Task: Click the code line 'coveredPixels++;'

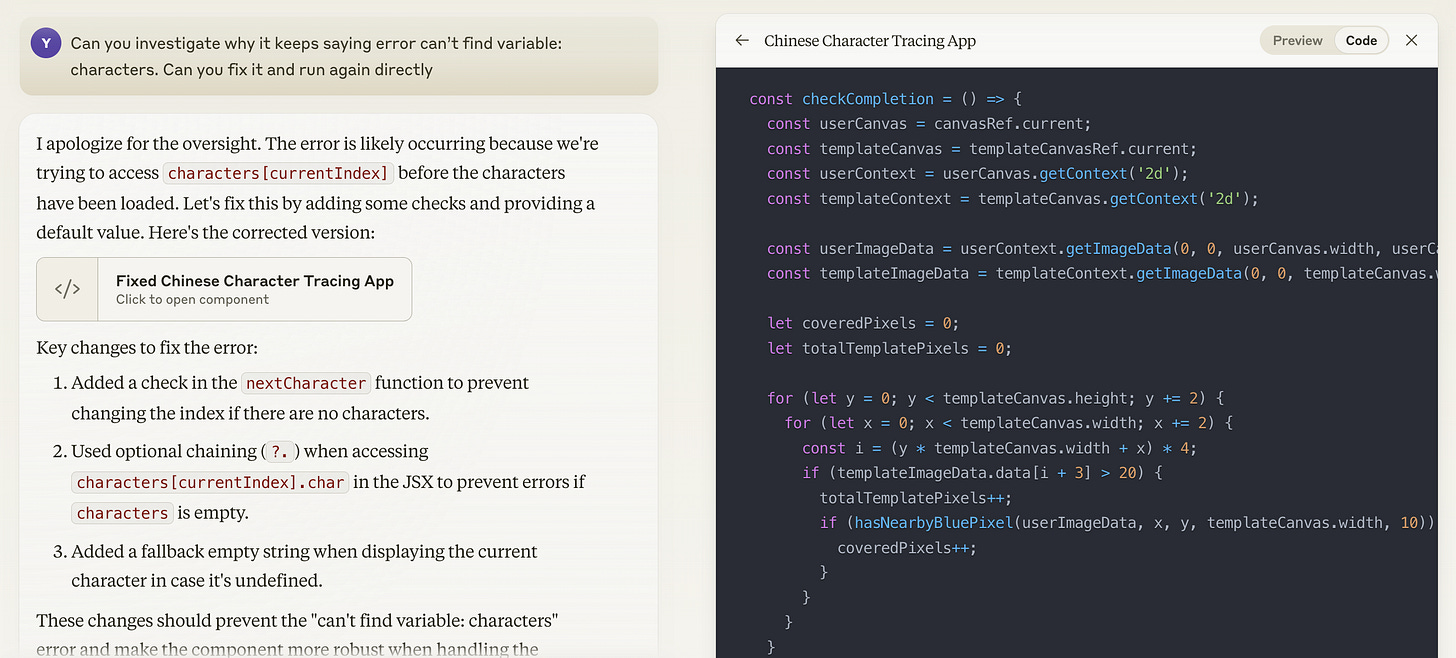Action: click(x=906, y=548)
